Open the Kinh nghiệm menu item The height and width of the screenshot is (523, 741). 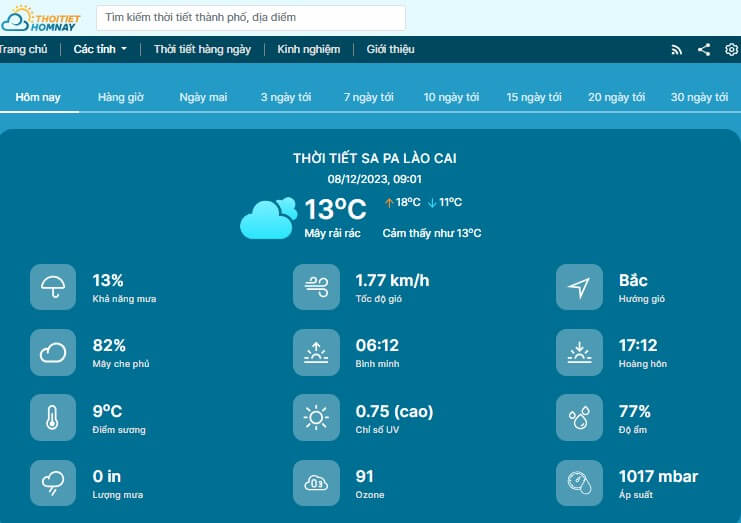(x=308, y=49)
